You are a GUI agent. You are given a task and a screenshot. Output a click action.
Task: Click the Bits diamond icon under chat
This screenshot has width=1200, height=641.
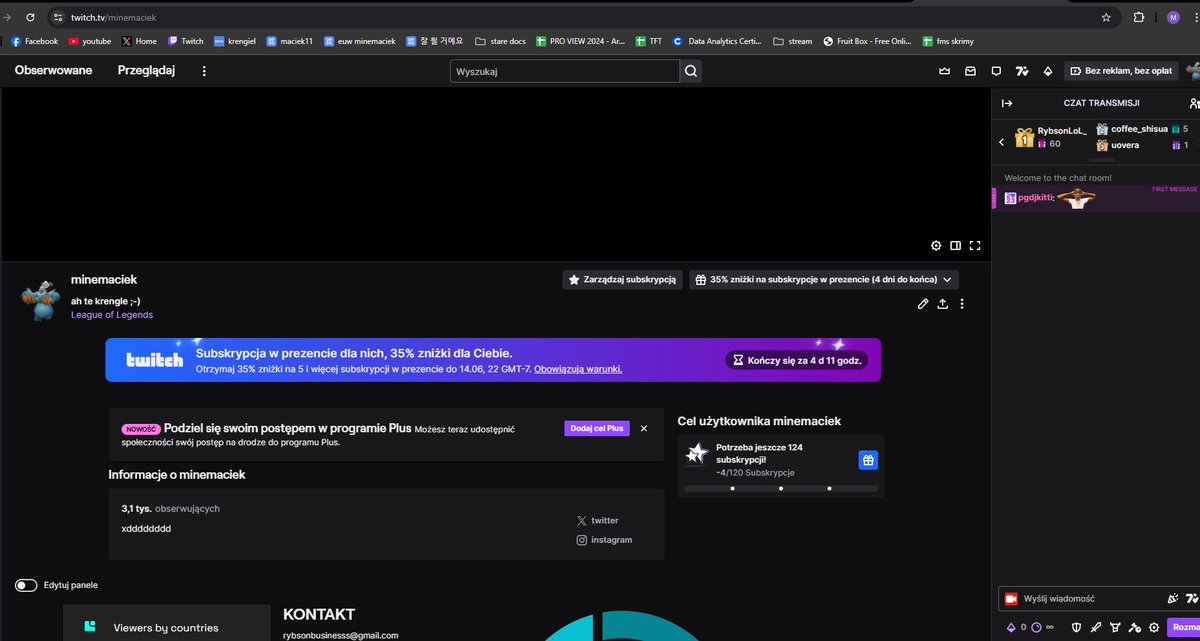pos(1010,628)
